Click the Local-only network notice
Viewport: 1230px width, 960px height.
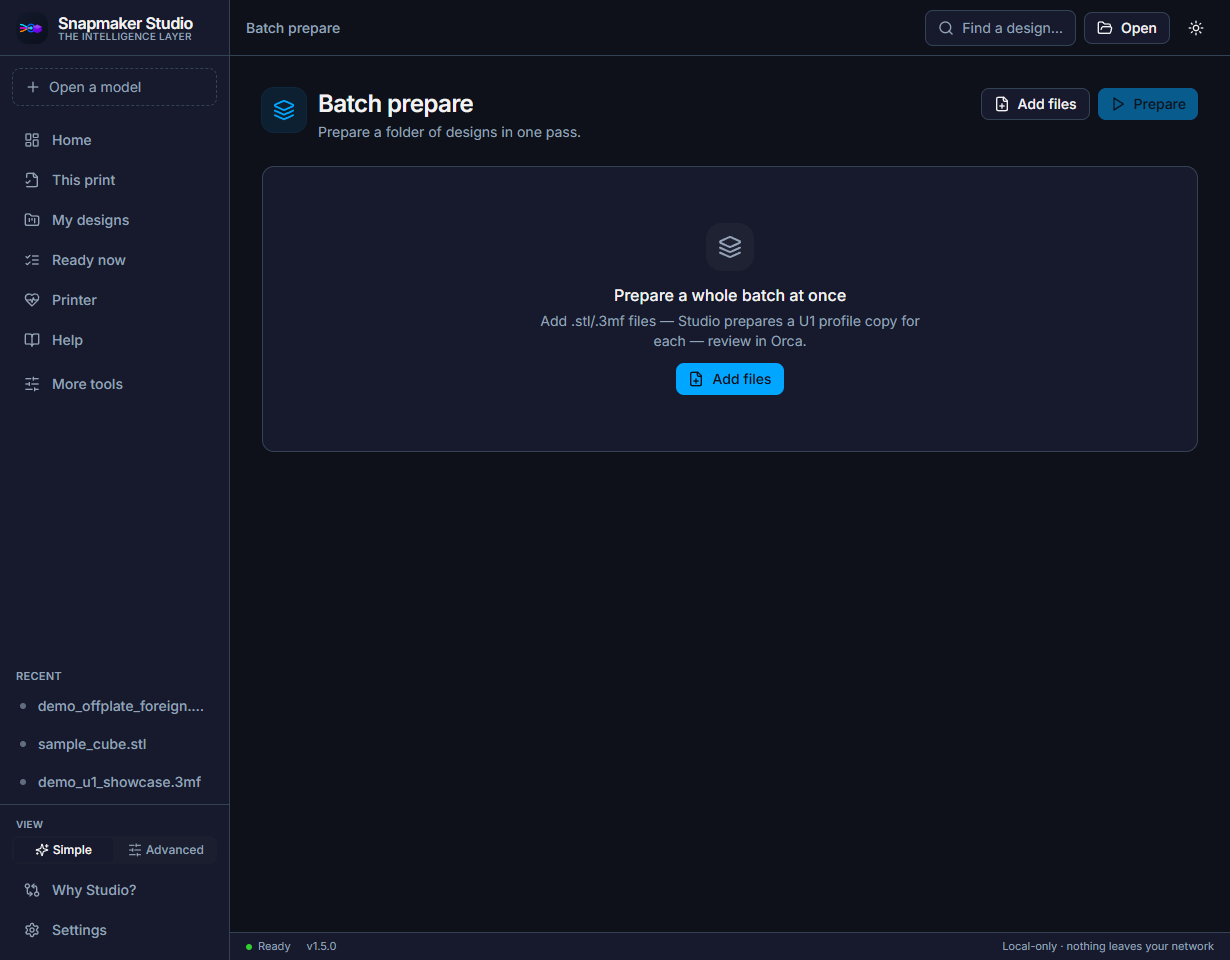[x=1108, y=946]
